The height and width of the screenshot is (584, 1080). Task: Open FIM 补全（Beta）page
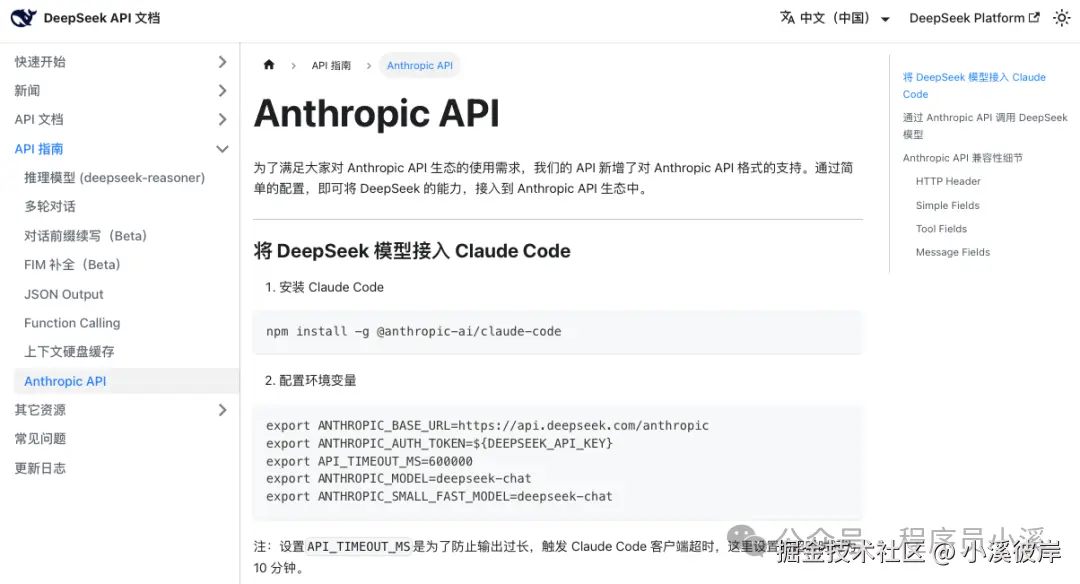72,265
